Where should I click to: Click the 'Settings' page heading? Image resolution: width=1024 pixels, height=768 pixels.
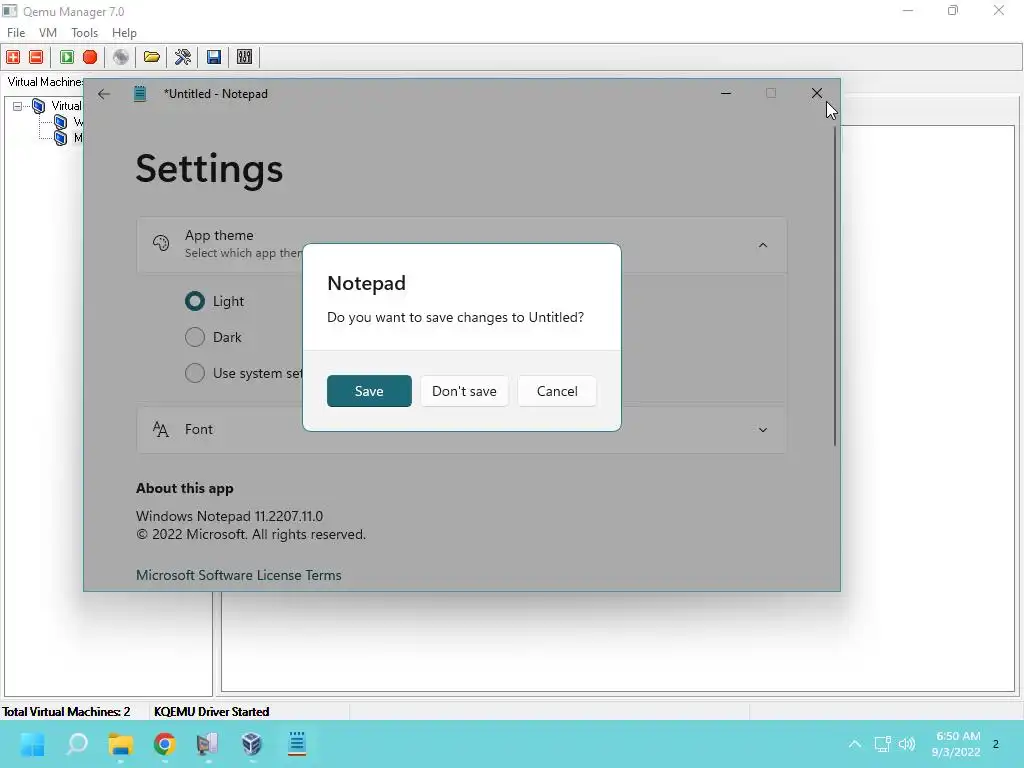pos(209,168)
